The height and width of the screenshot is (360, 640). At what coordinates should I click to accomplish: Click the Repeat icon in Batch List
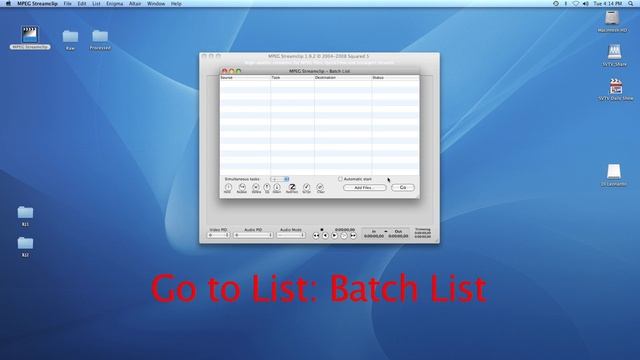tap(242, 188)
